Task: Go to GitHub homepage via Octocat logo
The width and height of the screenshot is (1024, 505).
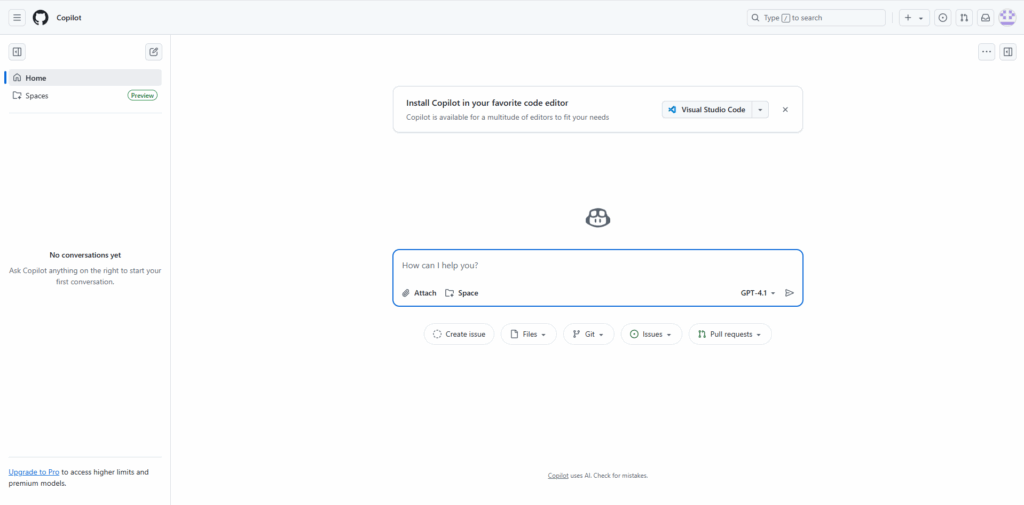Action: click(40, 18)
